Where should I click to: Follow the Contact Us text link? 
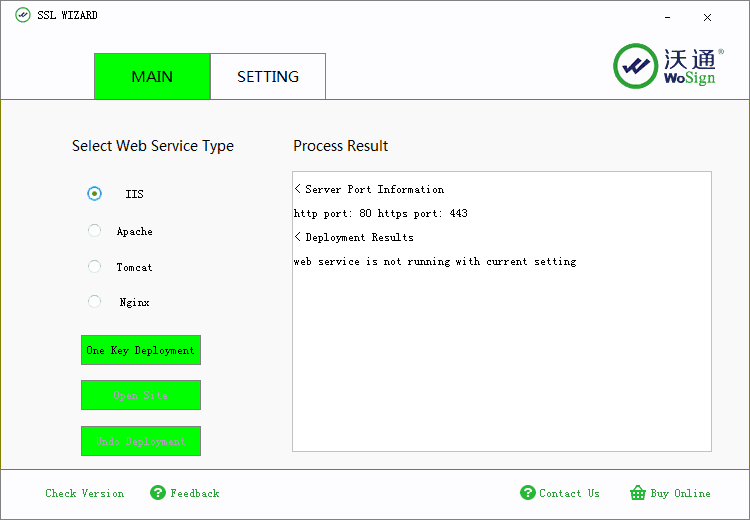coord(569,493)
